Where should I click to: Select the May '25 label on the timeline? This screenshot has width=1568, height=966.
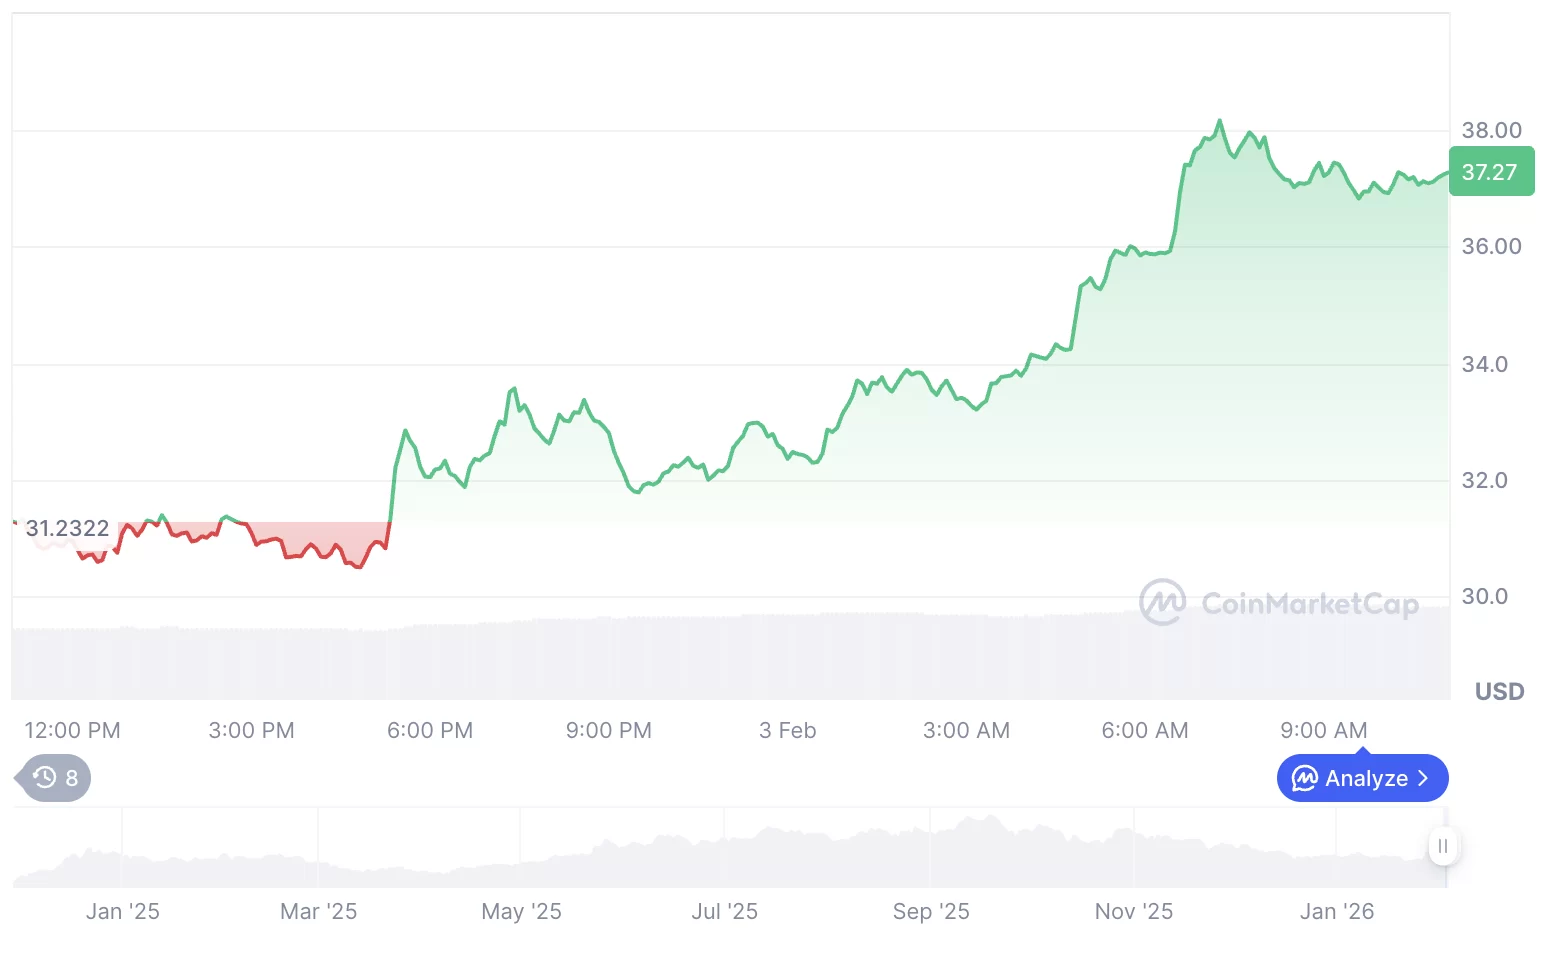tap(521, 911)
